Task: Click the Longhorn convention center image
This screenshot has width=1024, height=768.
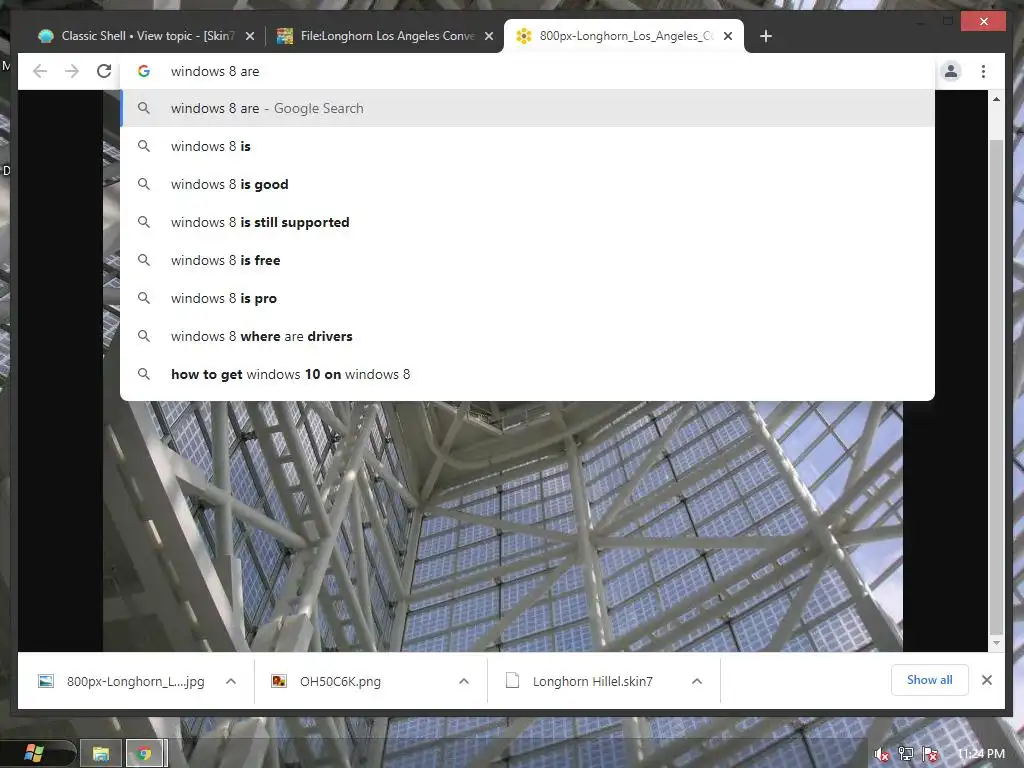Action: tap(503, 526)
